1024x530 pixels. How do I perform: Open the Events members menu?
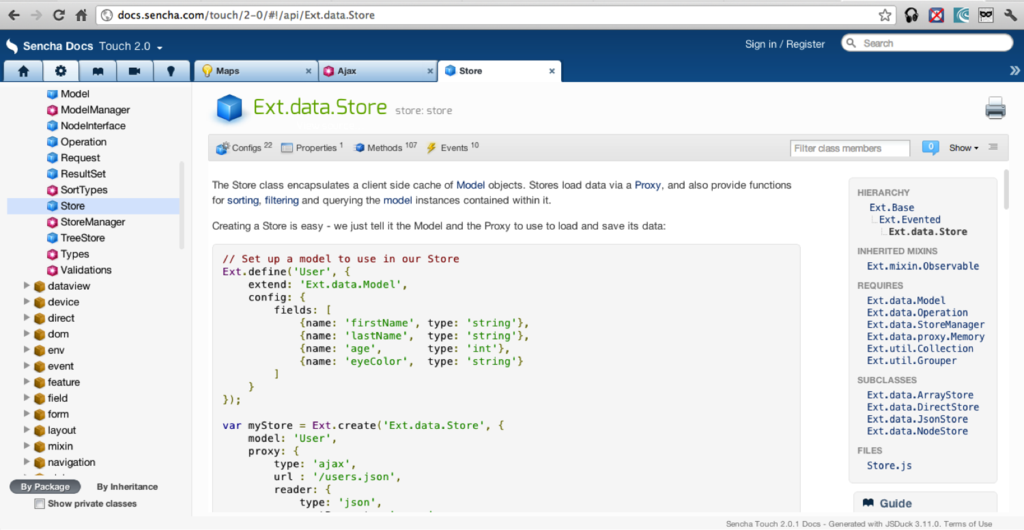pos(453,148)
